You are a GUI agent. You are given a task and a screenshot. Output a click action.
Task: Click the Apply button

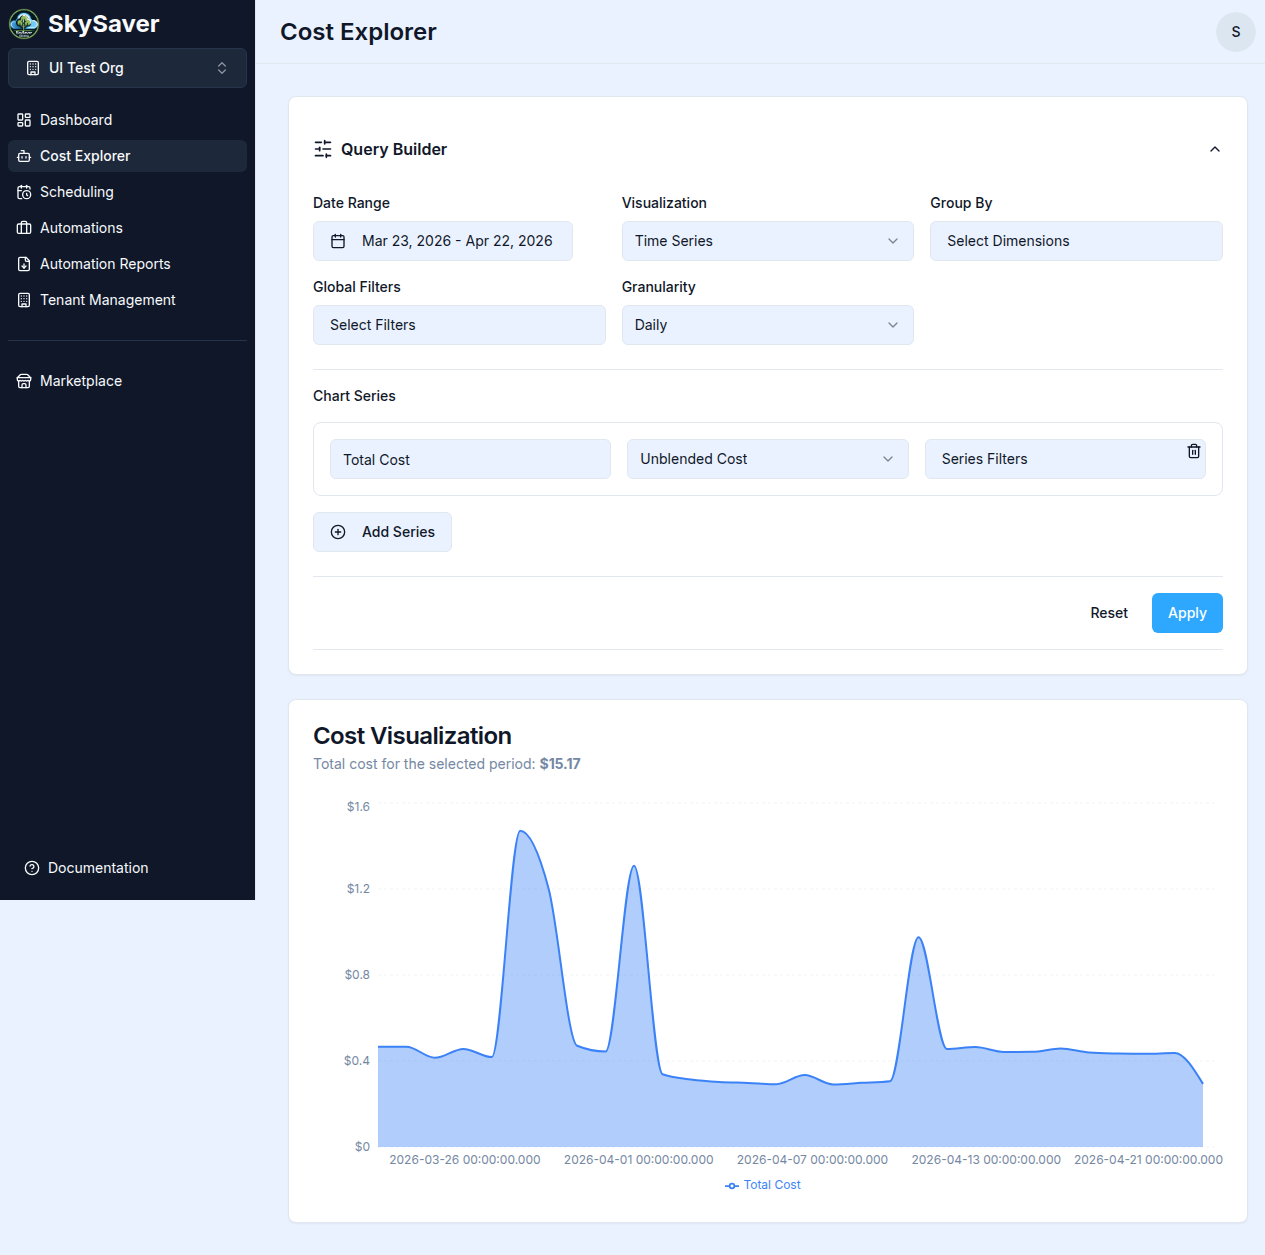1187,613
